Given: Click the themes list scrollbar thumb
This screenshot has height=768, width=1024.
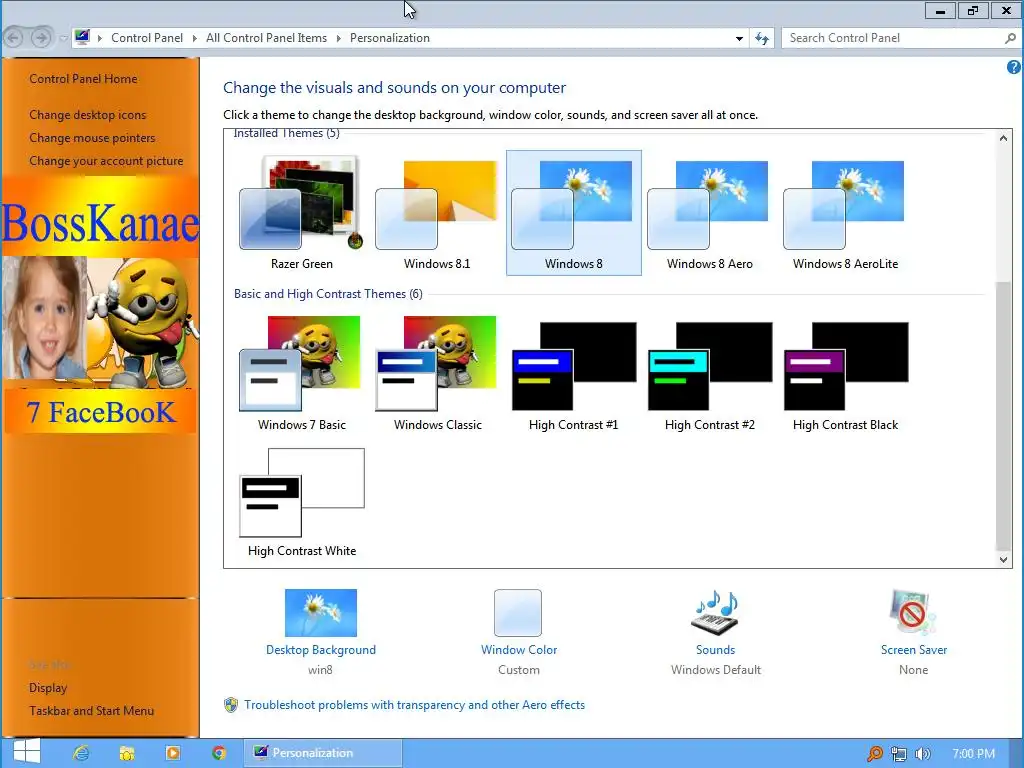Looking at the screenshot, I should tap(1003, 415).
